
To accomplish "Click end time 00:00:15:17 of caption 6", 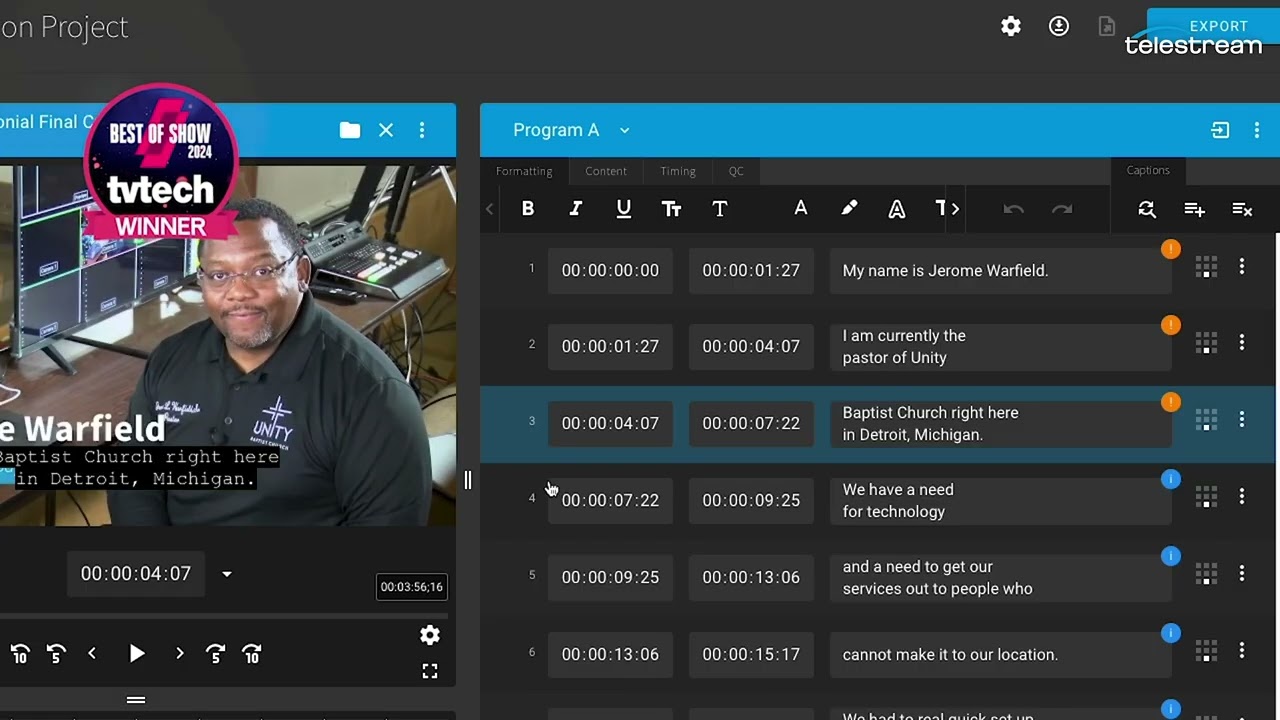I will tap(751, 654).
